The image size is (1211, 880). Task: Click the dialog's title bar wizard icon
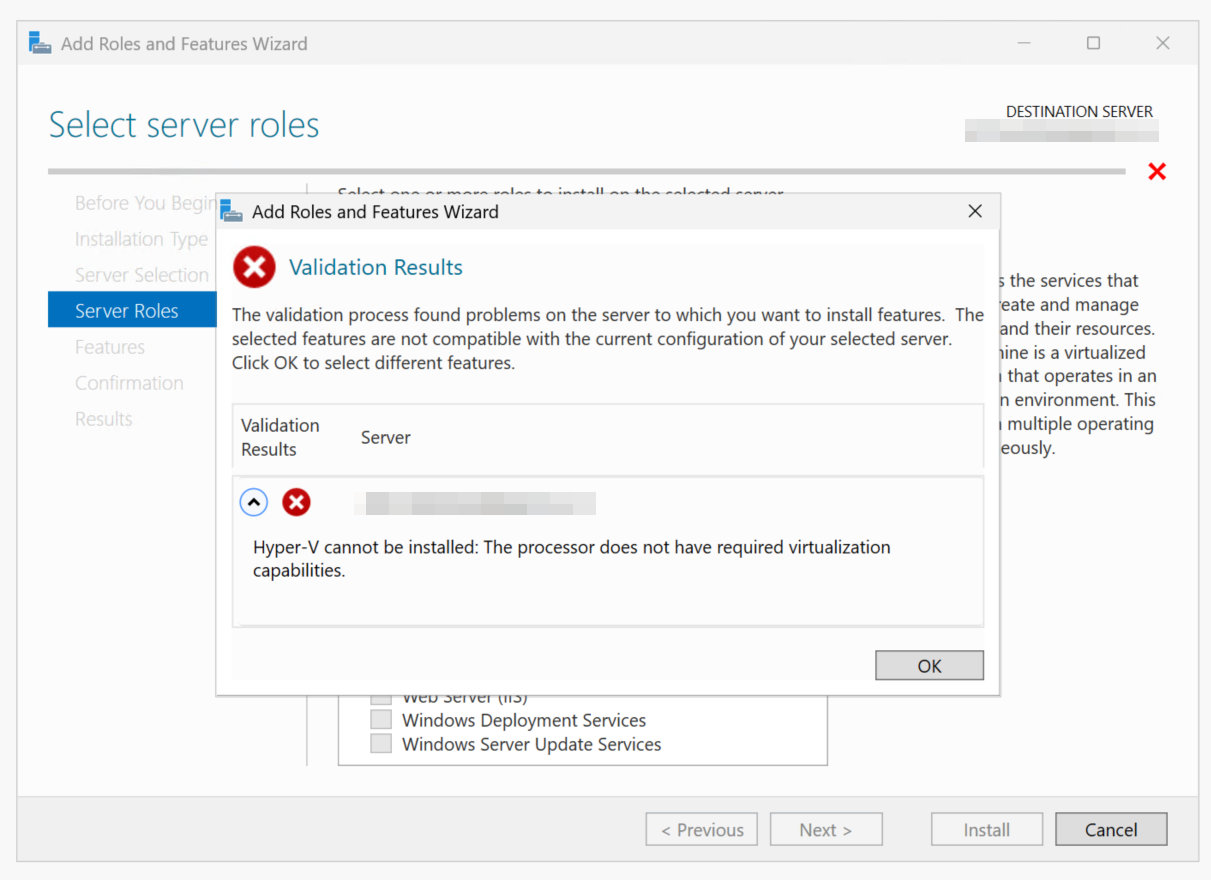point(232,212)
